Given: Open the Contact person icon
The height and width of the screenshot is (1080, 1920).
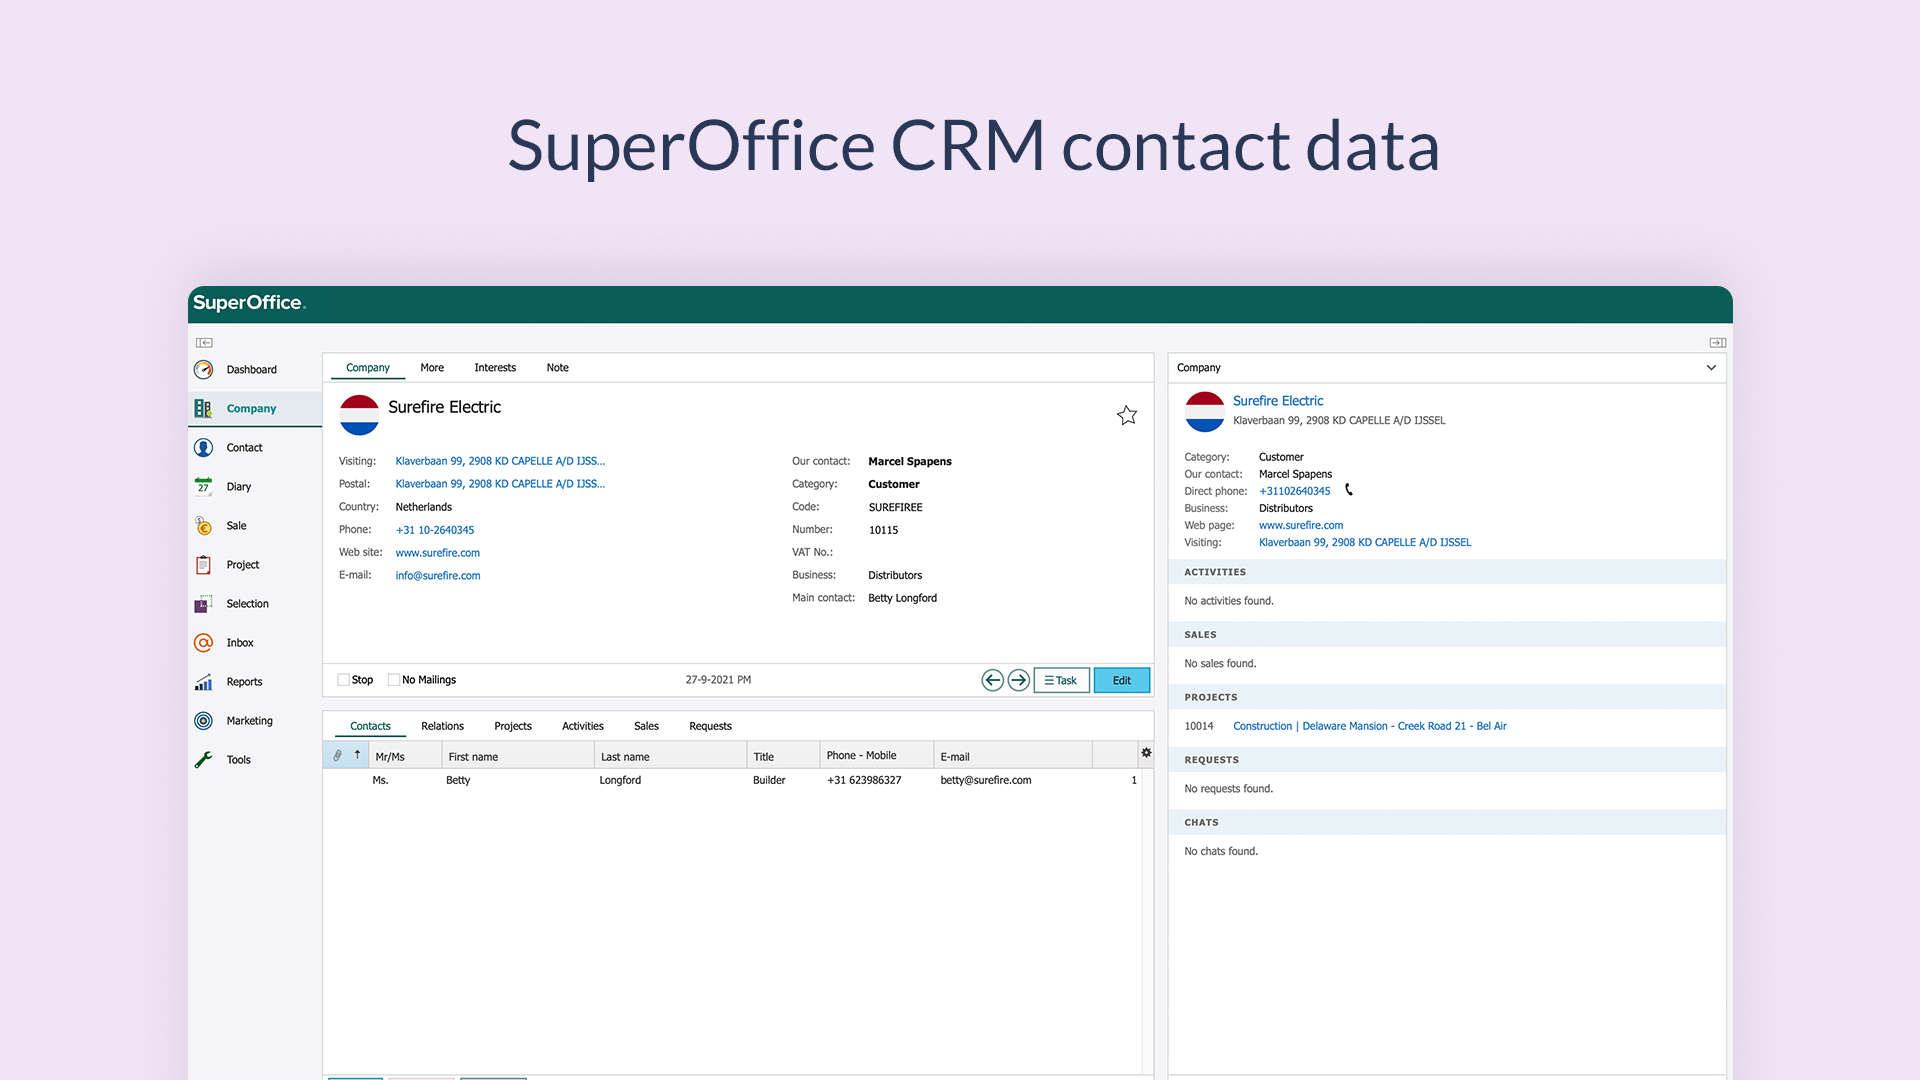Looking at the screenshot, I should click(x=204, y=448).
